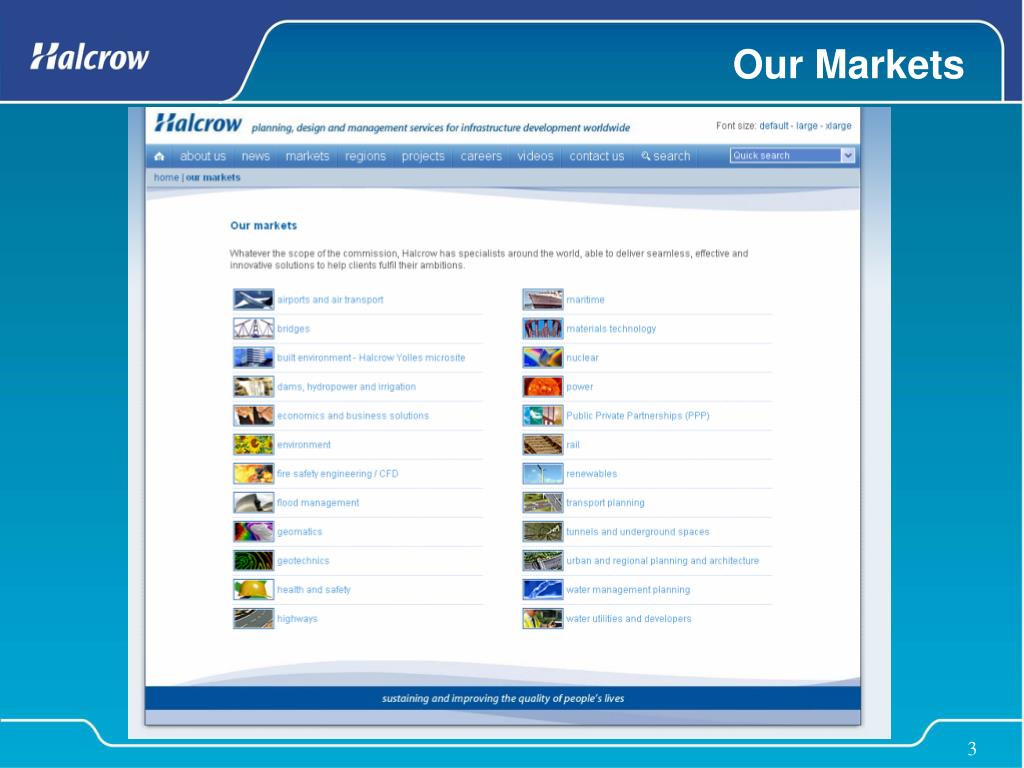The width and height of the screenshot is (1024, 768).
Task: Follow dams, hydropower and irrigation link
Action: 346,387
